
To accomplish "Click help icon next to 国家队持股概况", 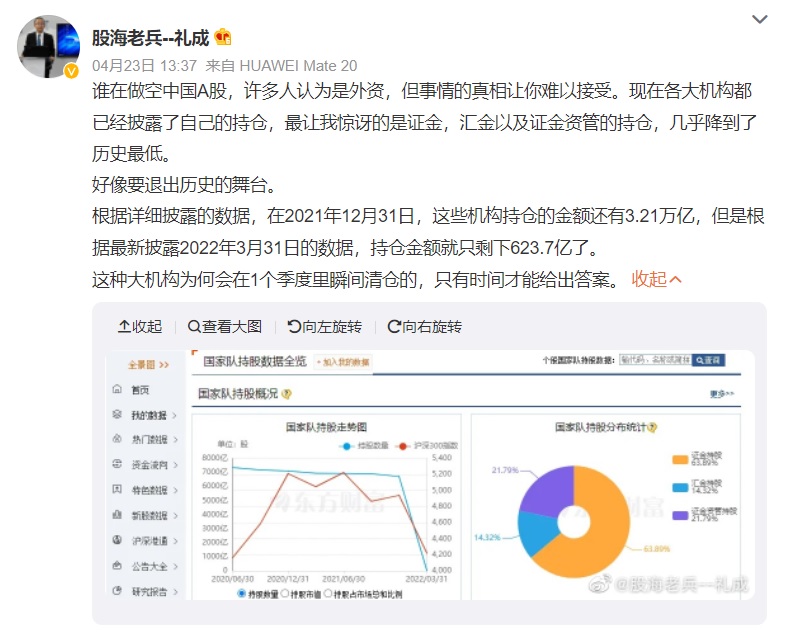I will tap(286, 394).
